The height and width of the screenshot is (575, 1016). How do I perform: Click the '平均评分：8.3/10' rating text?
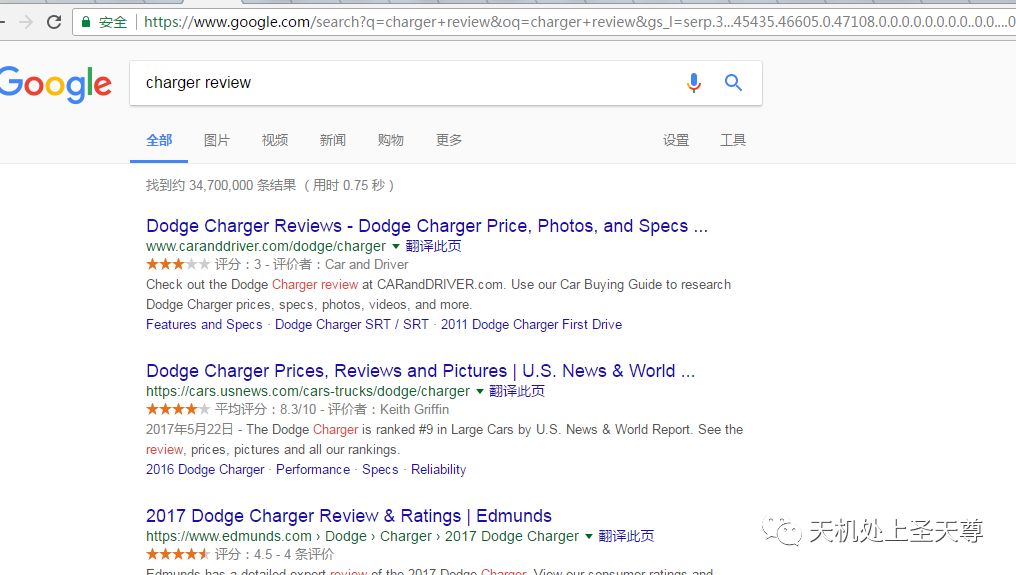point(266,410)
